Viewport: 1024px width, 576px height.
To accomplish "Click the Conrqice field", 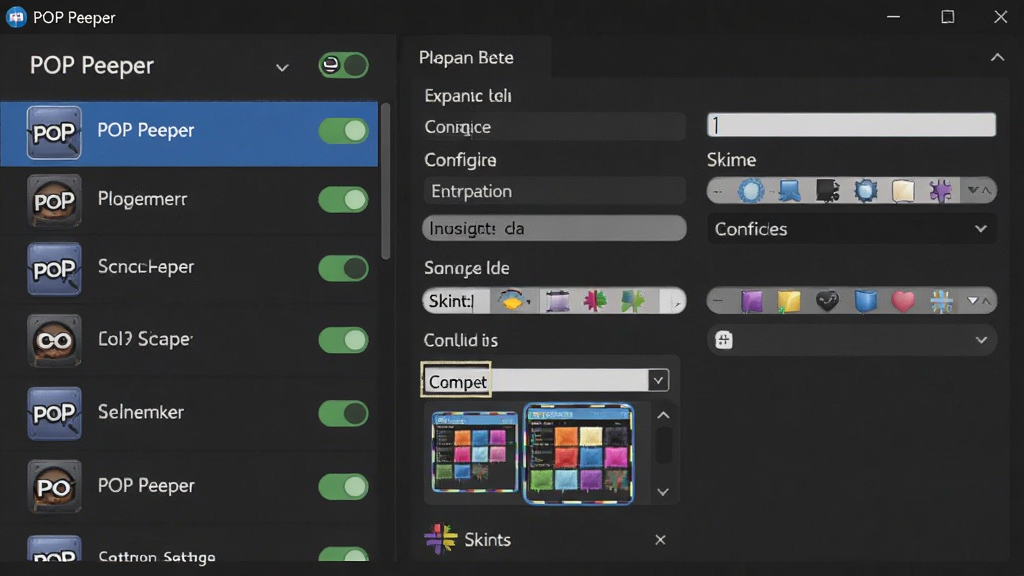I will coord(554,127).
